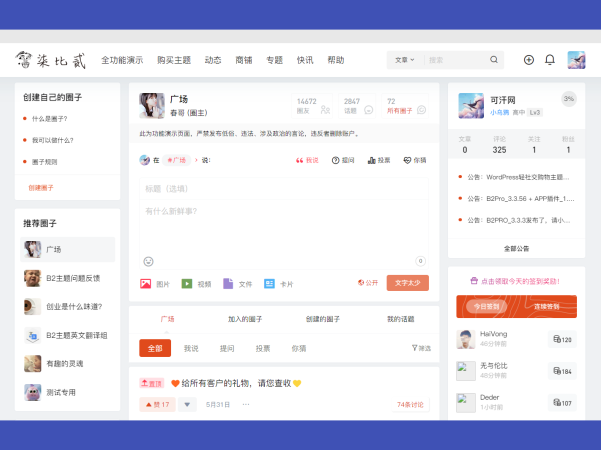This screenshot has width=601, height=450.
Task: Filter posts by 我说
Action: (191, 348)
